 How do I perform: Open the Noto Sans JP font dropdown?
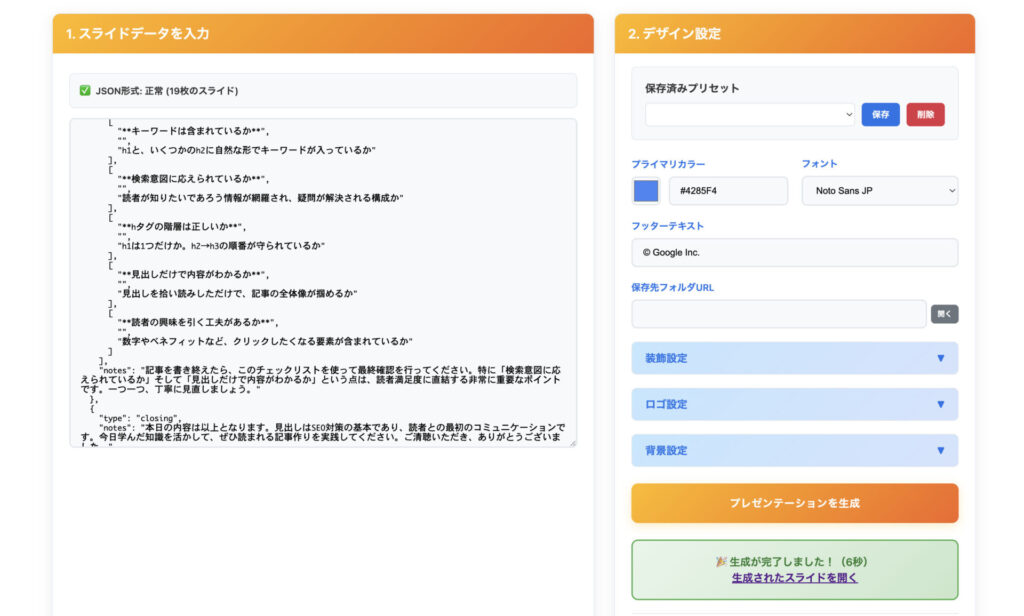click(x=879, y=191)
